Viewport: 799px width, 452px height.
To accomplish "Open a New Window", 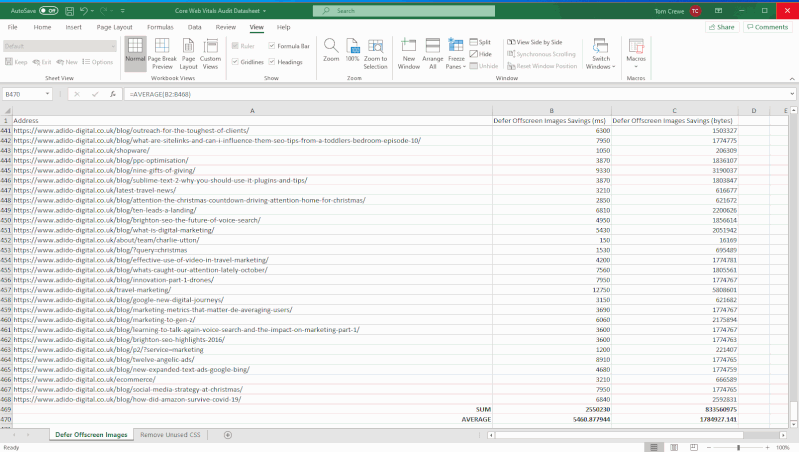I will (408, 52).
